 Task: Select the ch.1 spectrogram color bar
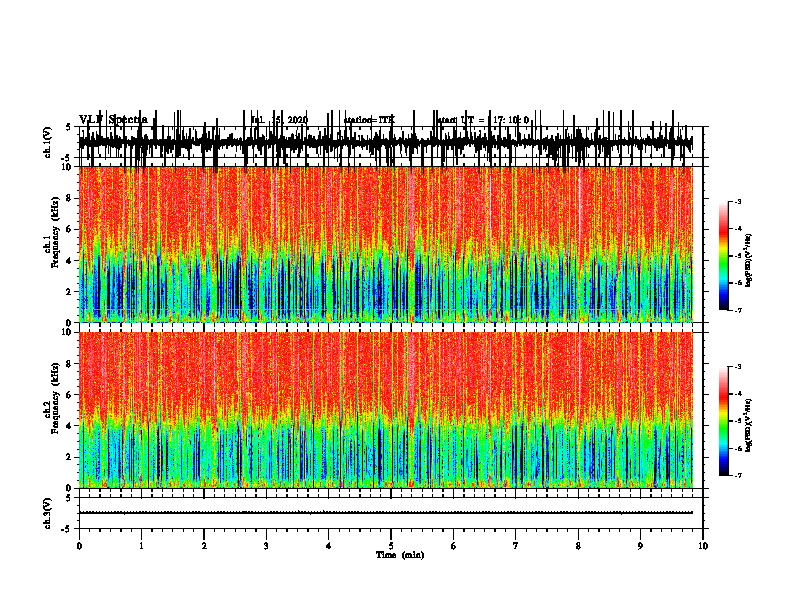724,256
